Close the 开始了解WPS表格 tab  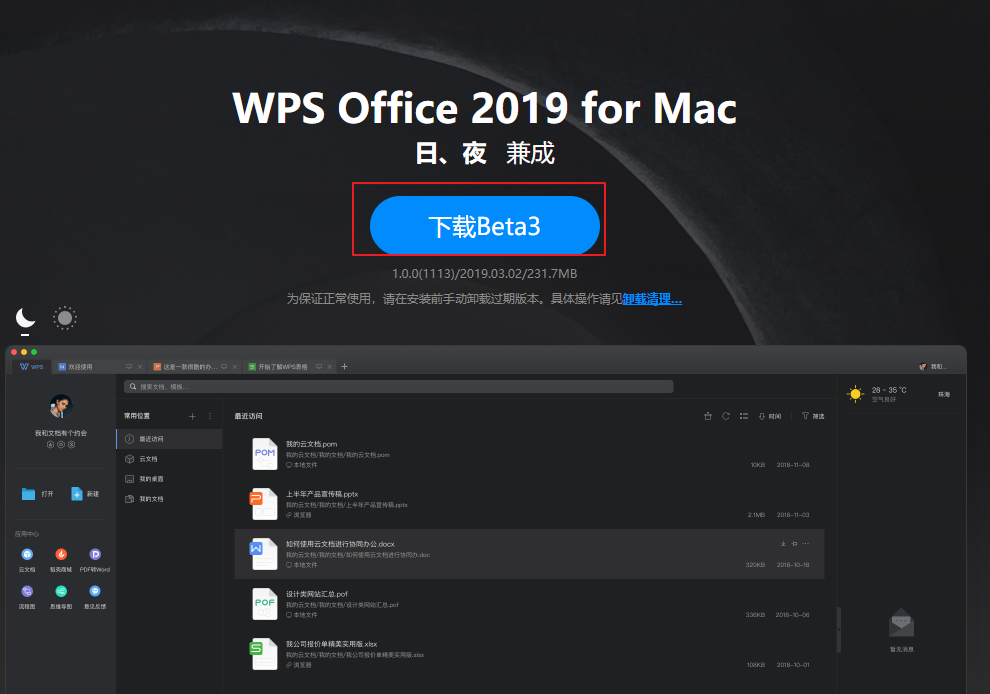tap(330, 367)
